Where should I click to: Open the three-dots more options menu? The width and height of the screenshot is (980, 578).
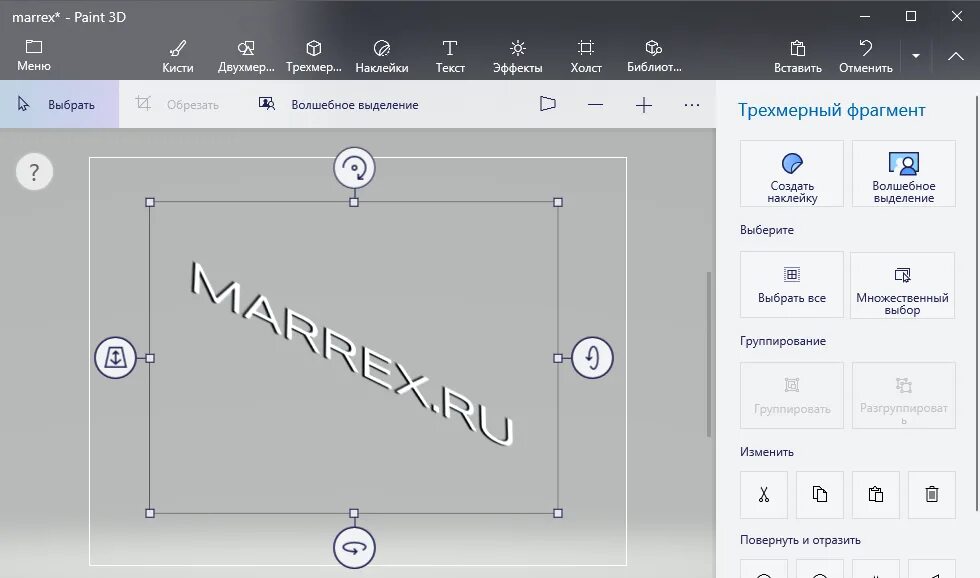(x=692, y=105)
